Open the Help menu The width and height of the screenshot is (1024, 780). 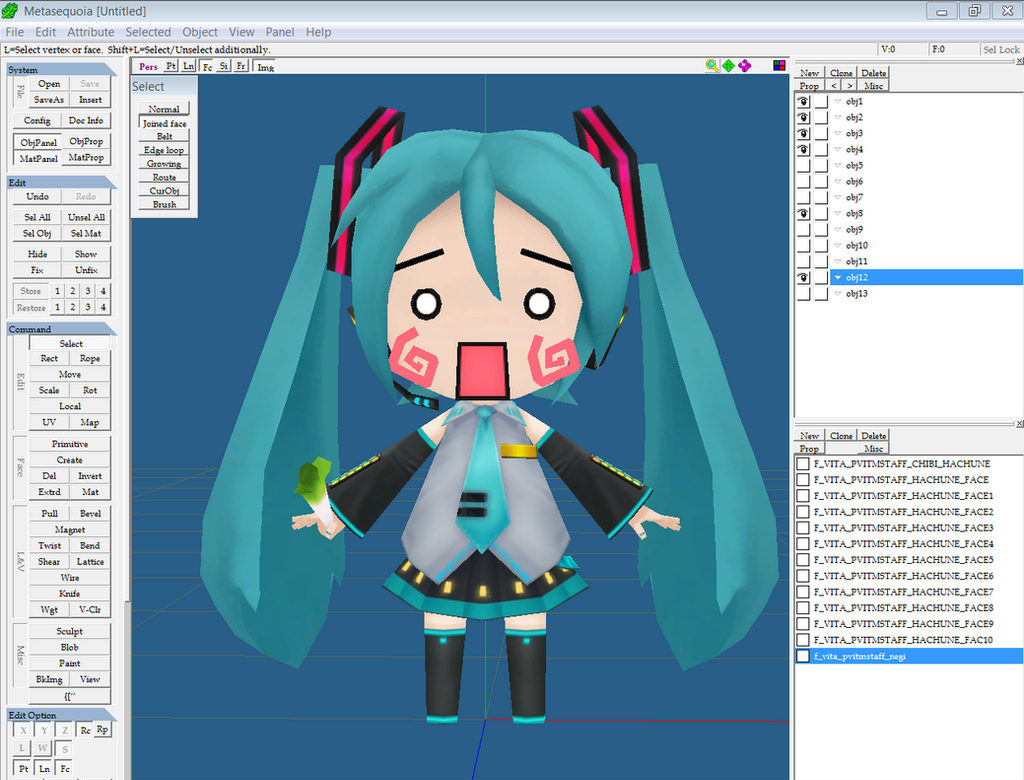pos(318,32)
